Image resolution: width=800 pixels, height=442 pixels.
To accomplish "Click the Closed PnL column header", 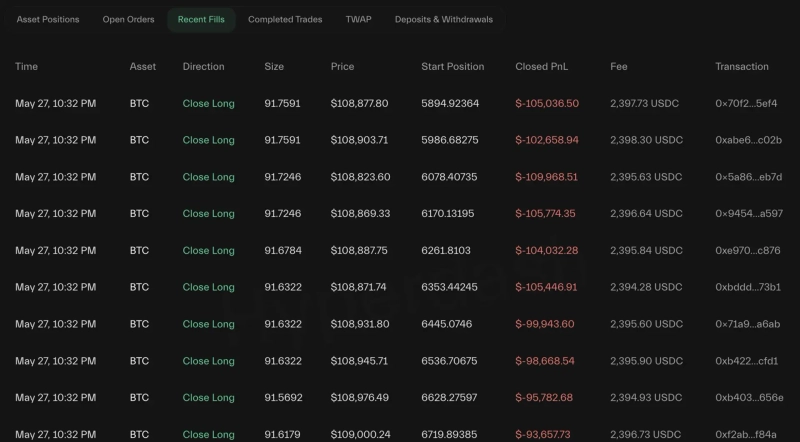I will (x=545, y=67).
